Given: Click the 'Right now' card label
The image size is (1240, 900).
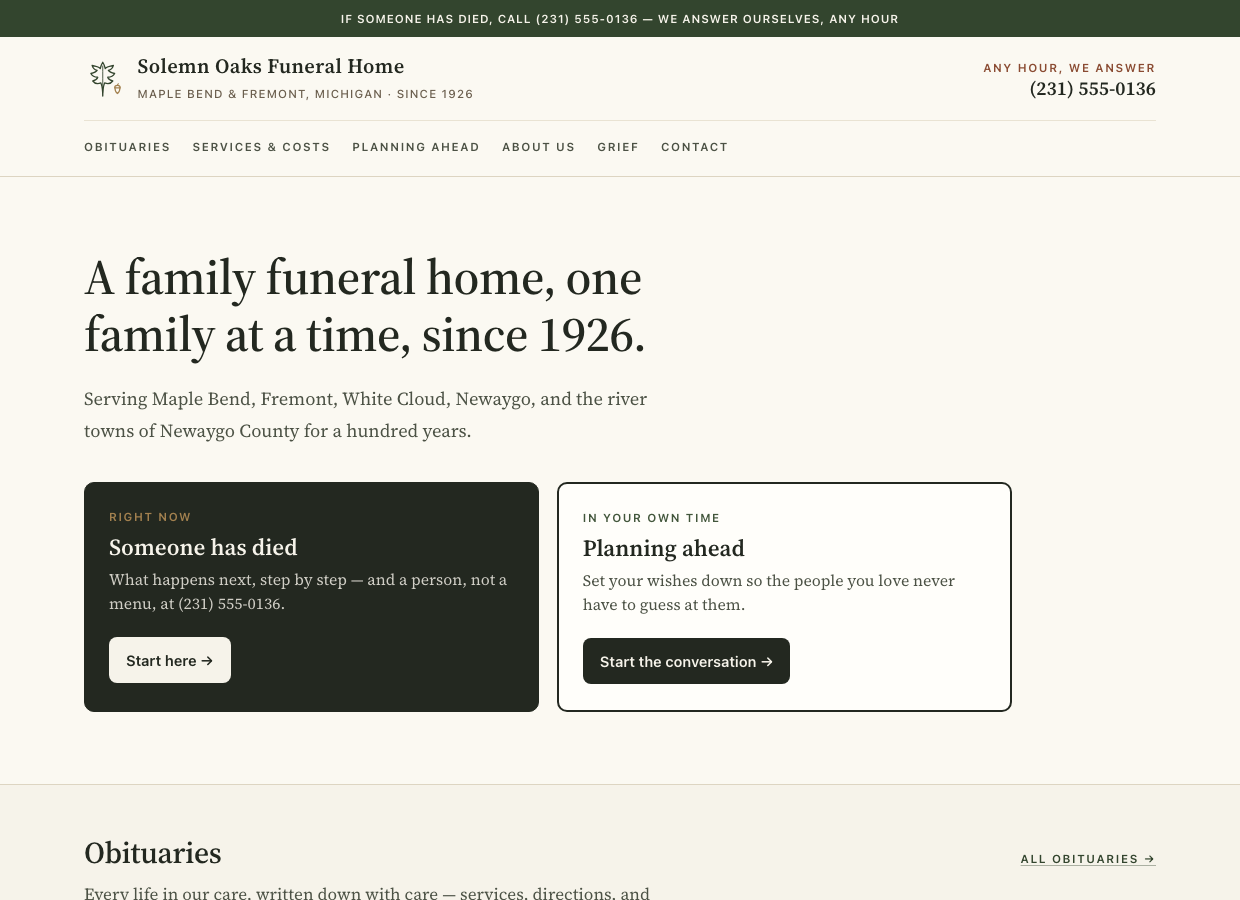Looking at the screenshot, I should [x=150, y=517].
